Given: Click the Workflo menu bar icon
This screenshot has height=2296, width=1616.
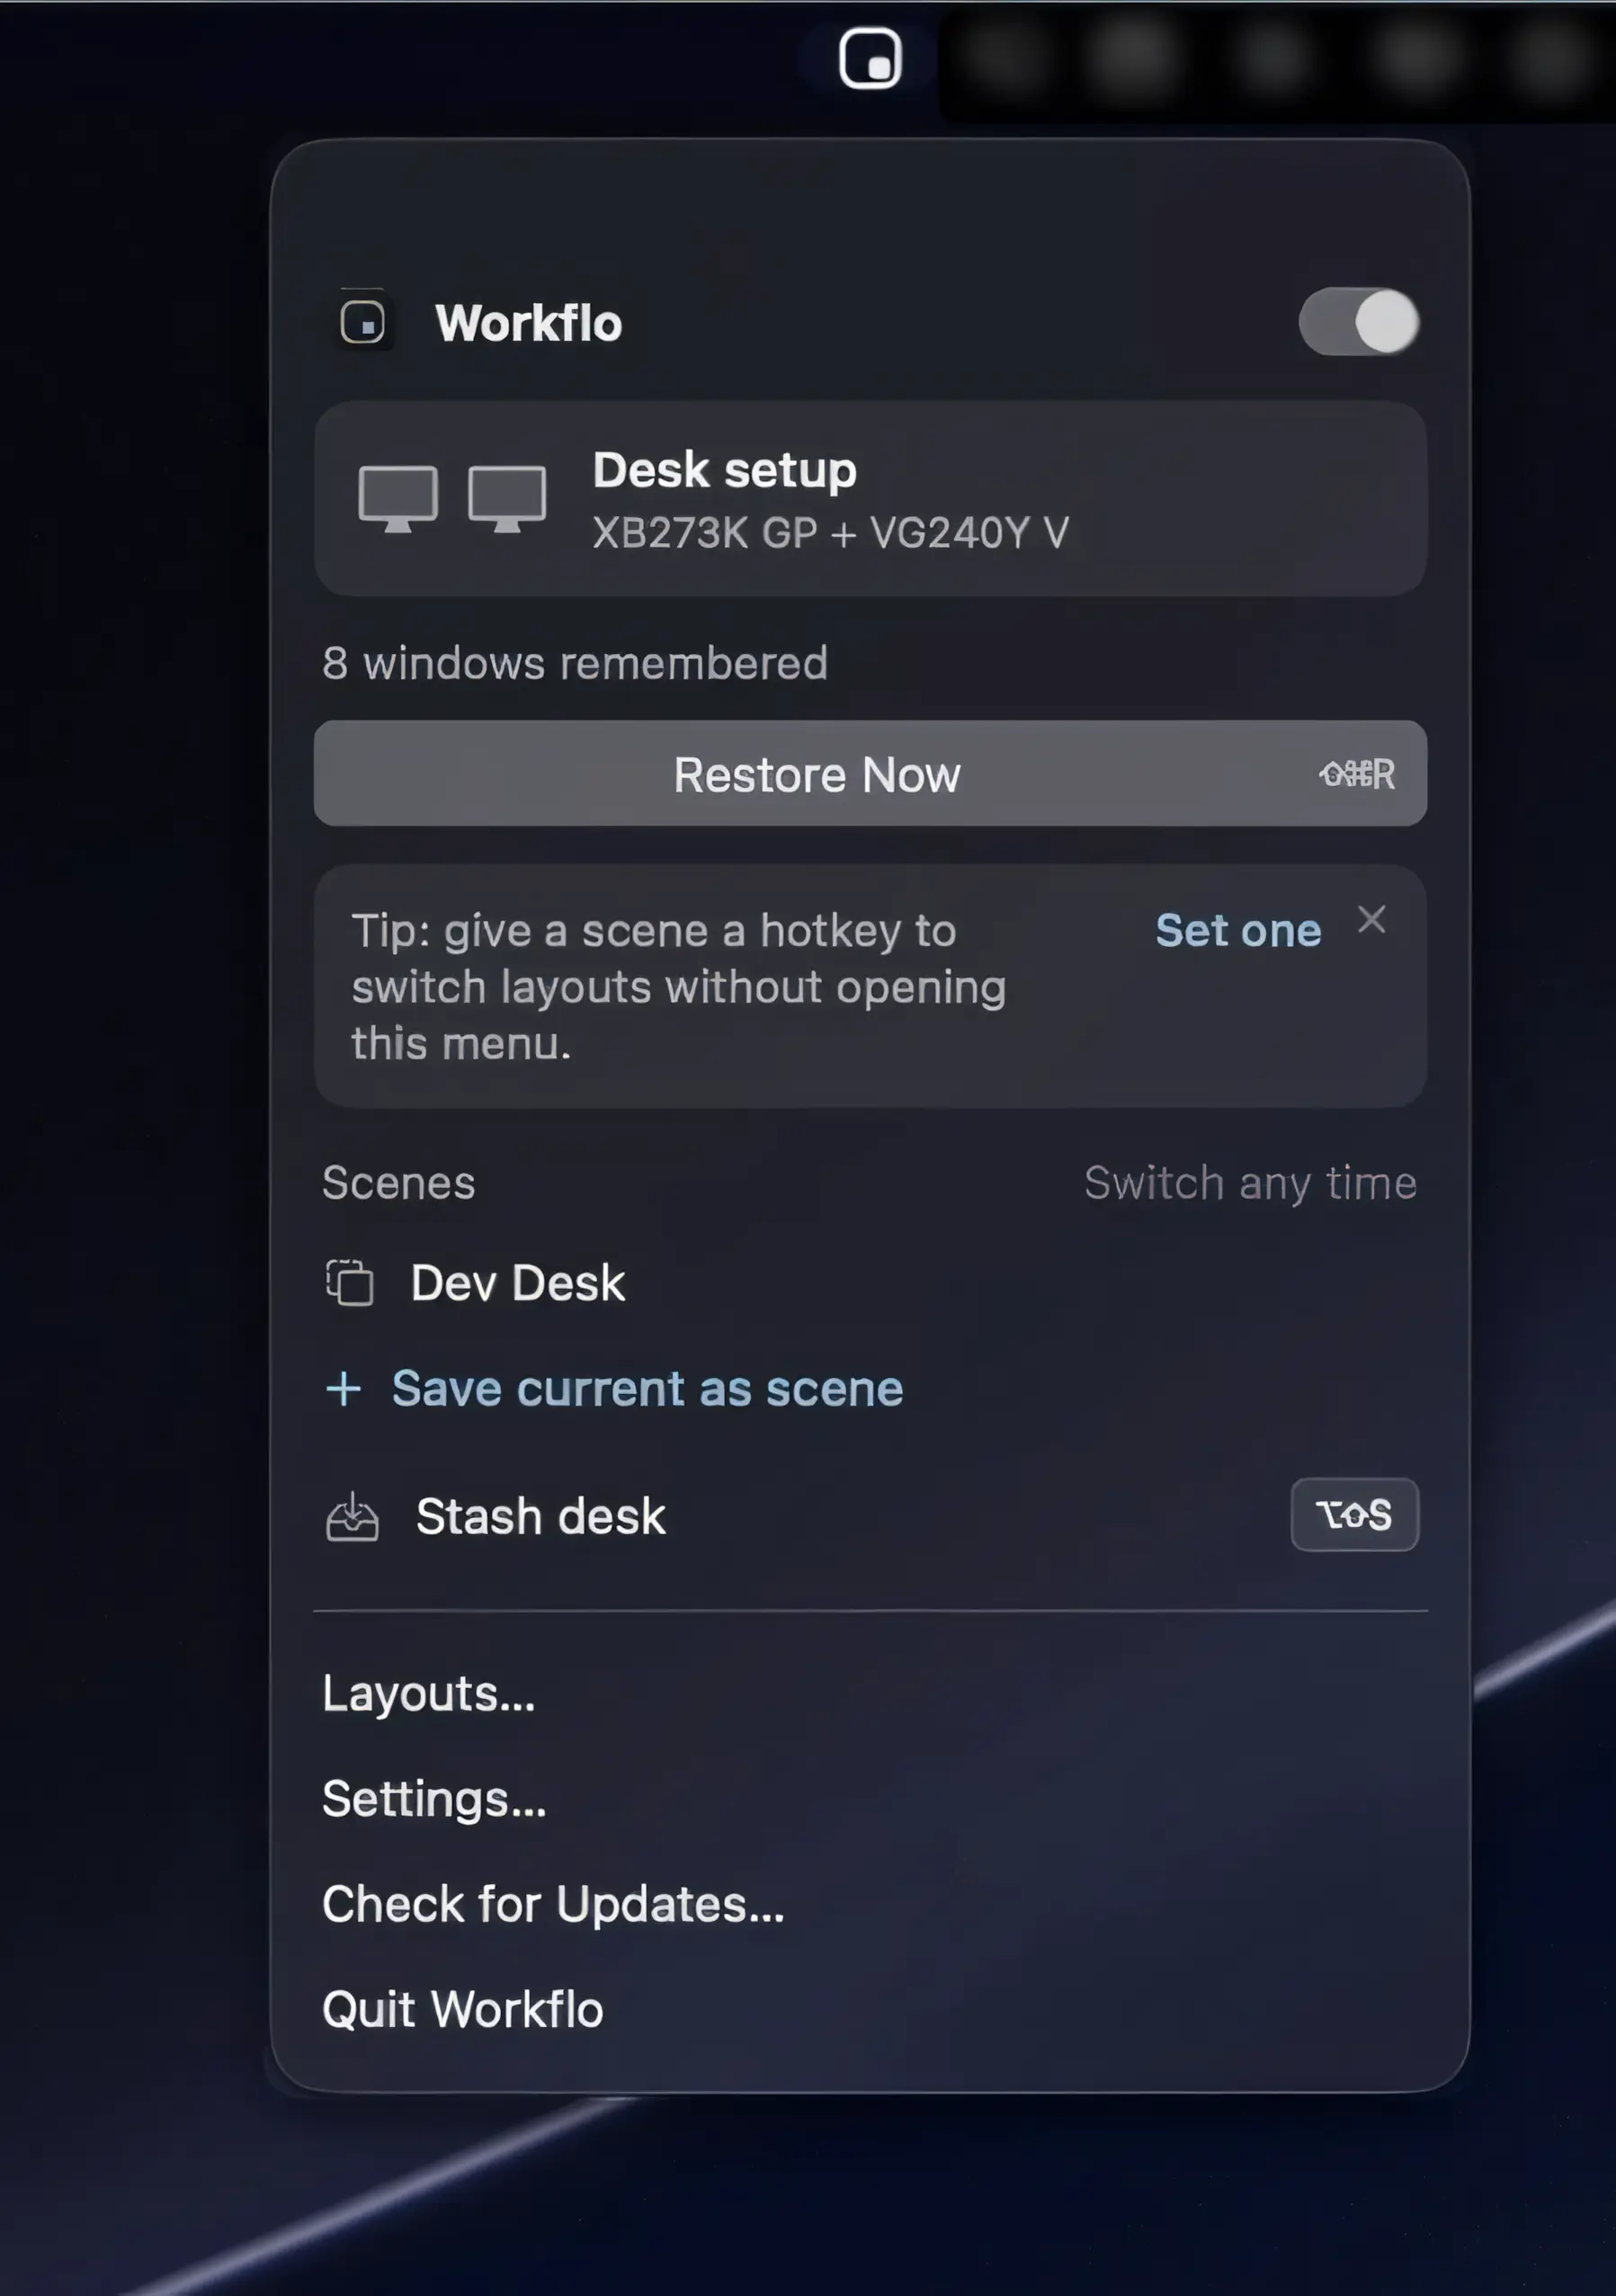Looking at the screenshot, I should pyautogui.click(x=870, y=58).
